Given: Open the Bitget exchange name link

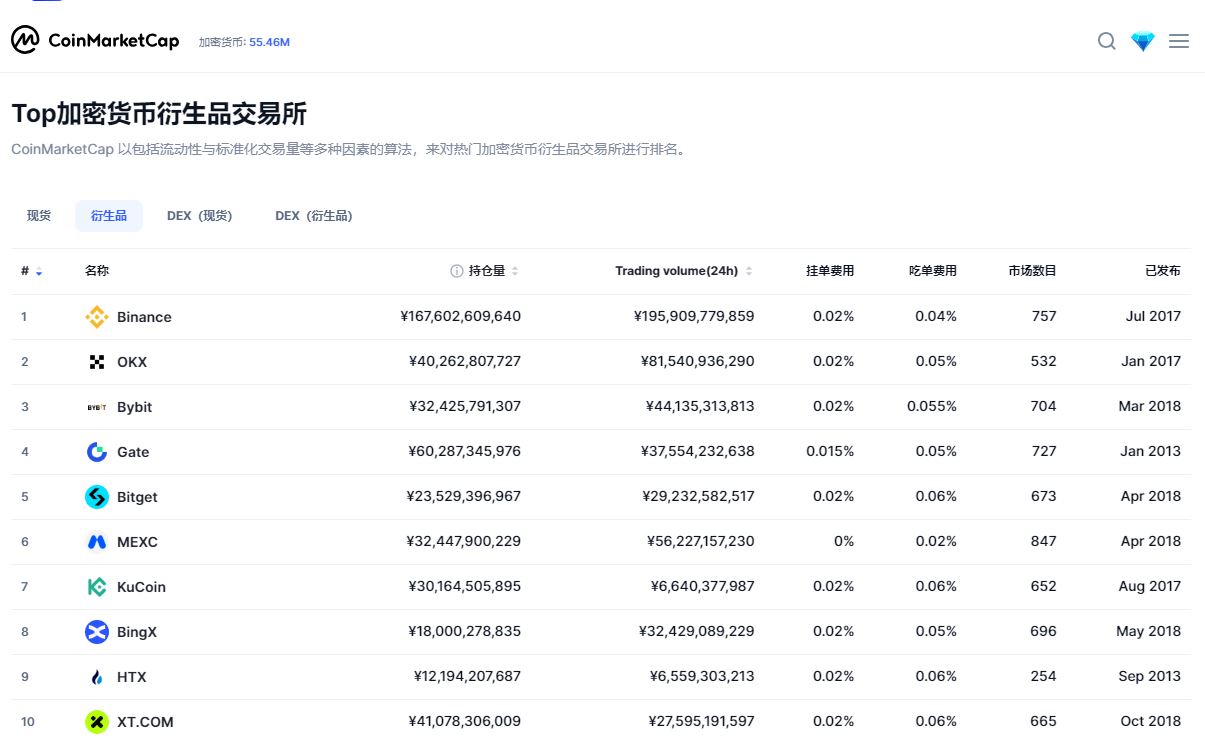Looking at the screenshot, I should tap(137, 497).
